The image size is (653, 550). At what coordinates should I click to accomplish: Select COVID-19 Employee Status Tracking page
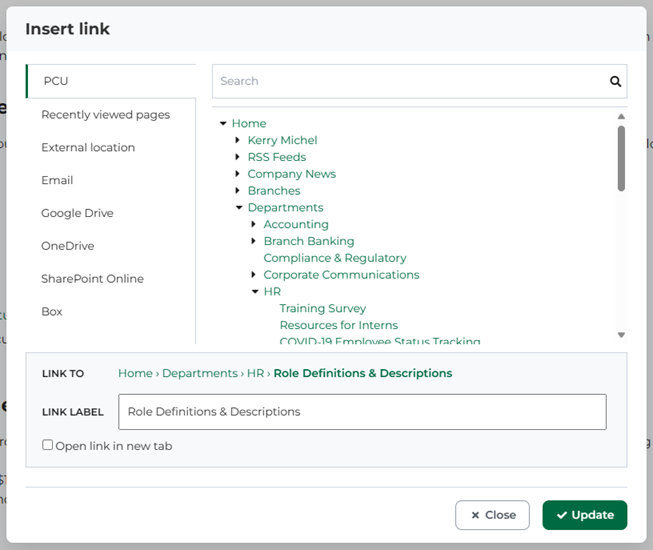(x=380, y=341)
